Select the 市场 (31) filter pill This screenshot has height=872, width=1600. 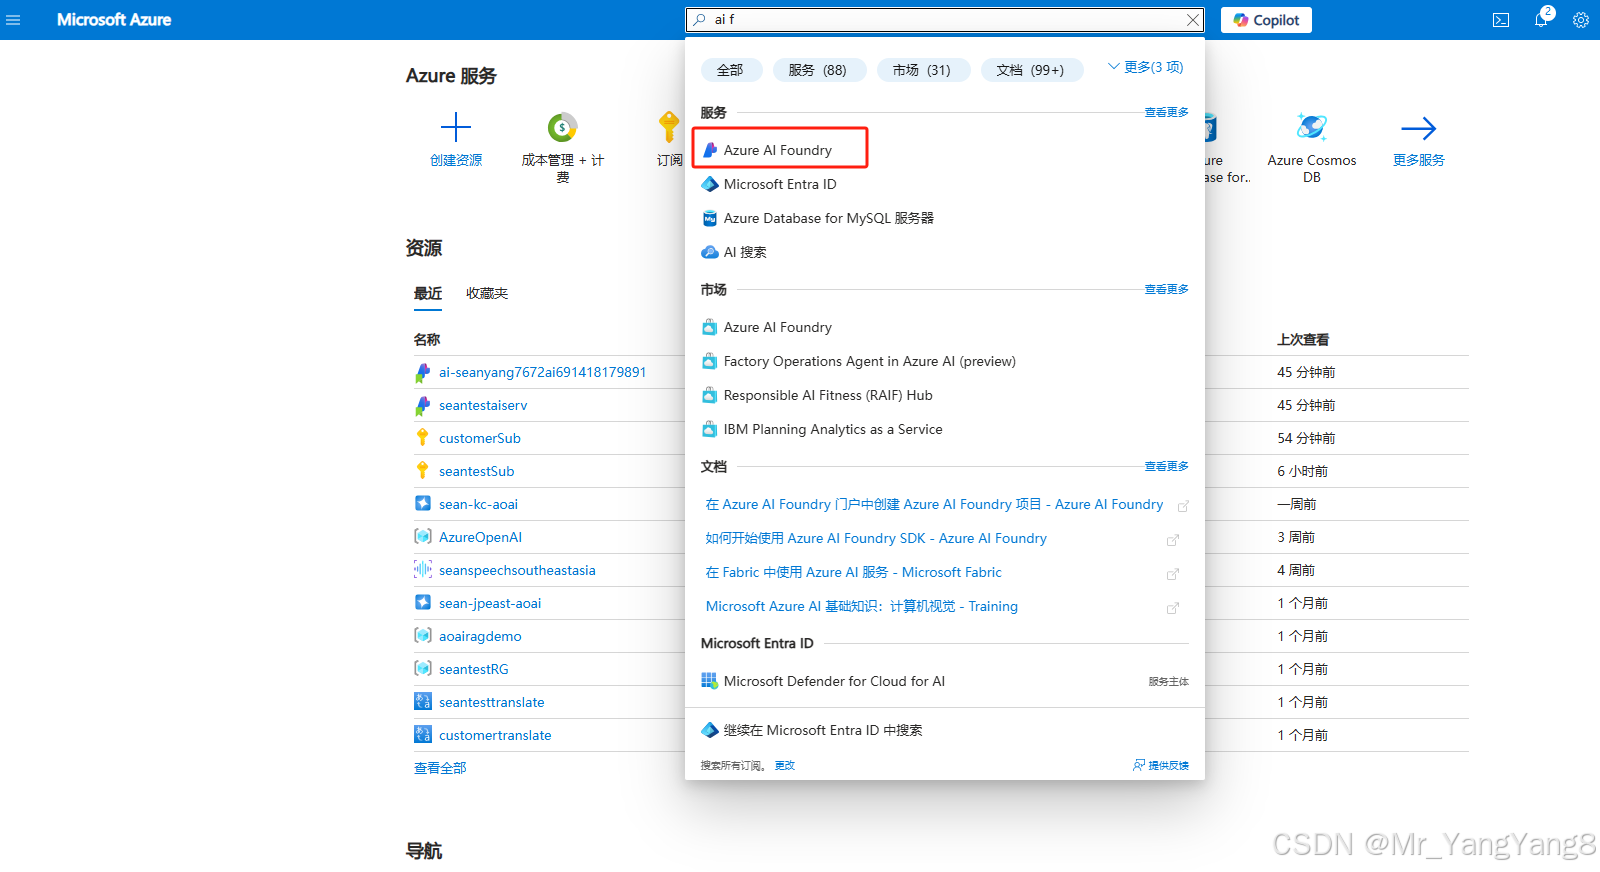point(922,70)
